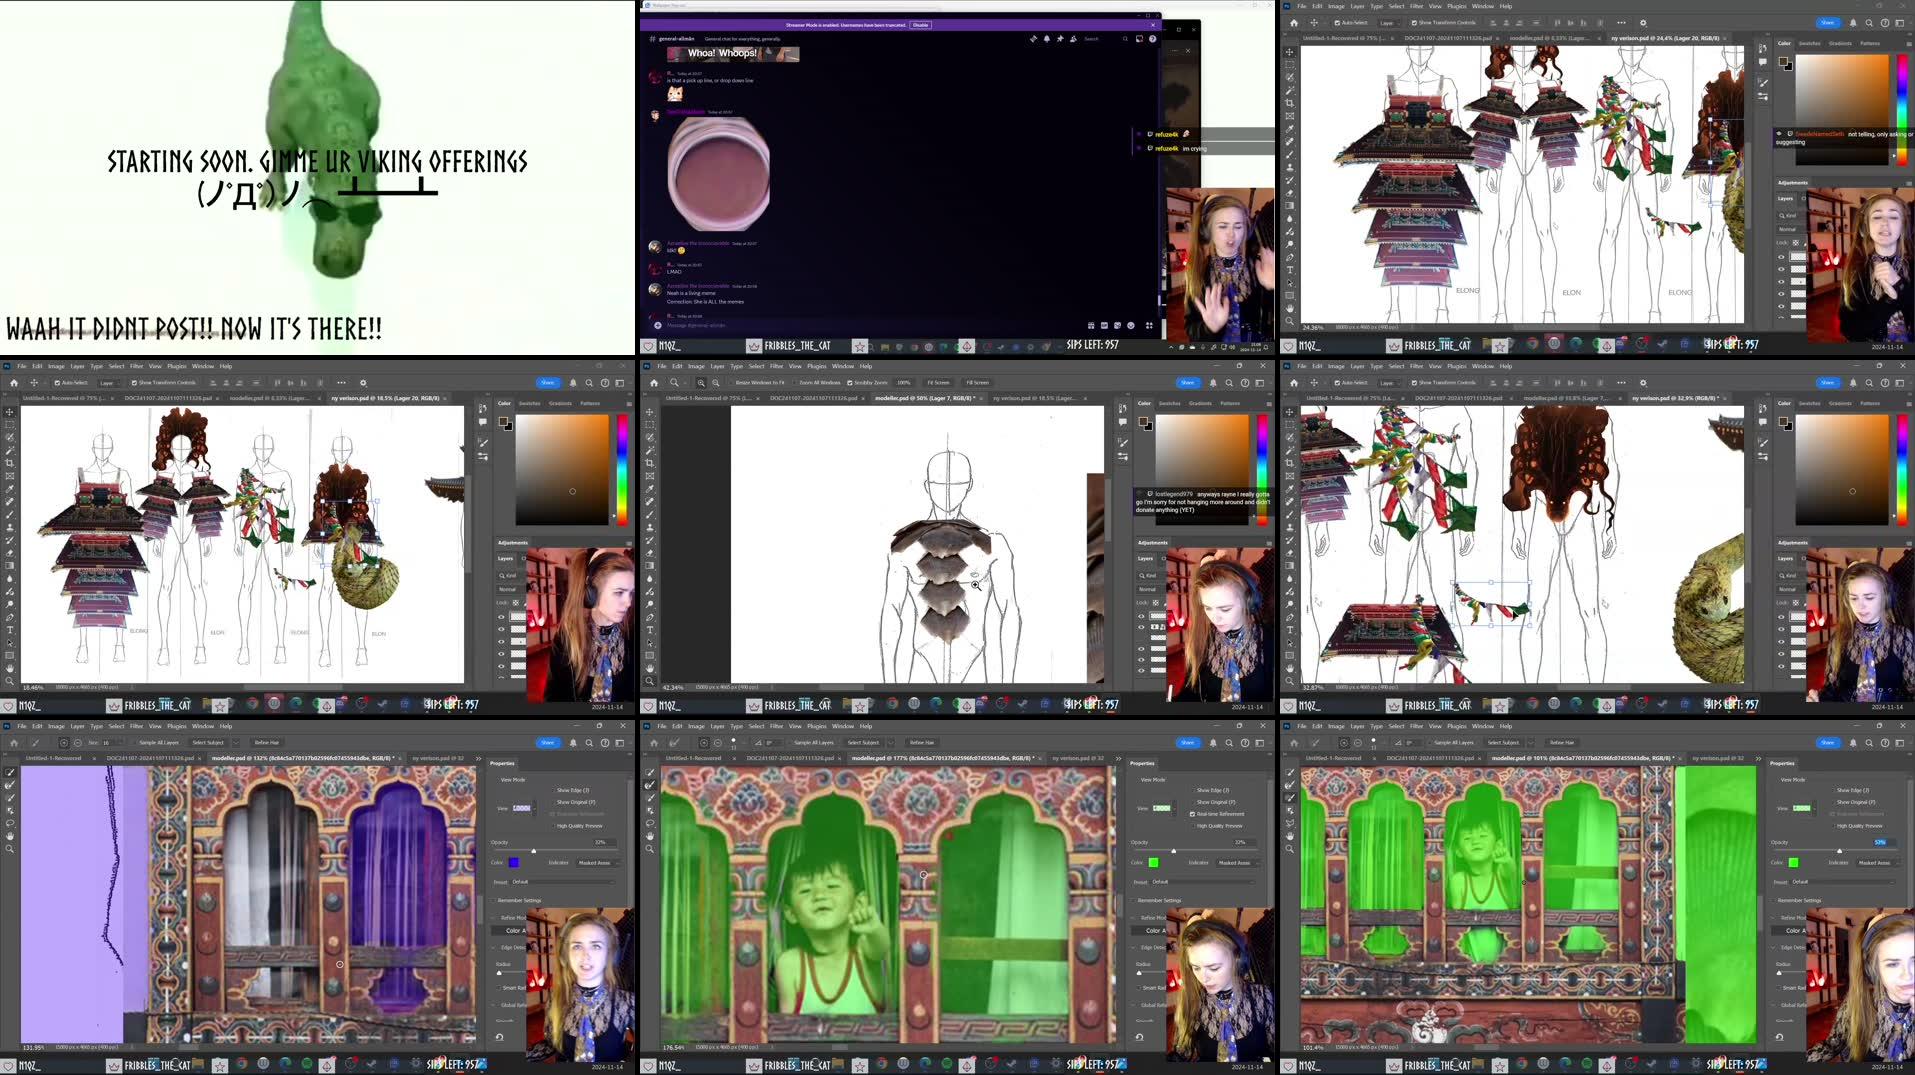
Task: Click 100% zoom button in scale-armor sketch frame
Action: pyautogui.click(x=904, y=383)
